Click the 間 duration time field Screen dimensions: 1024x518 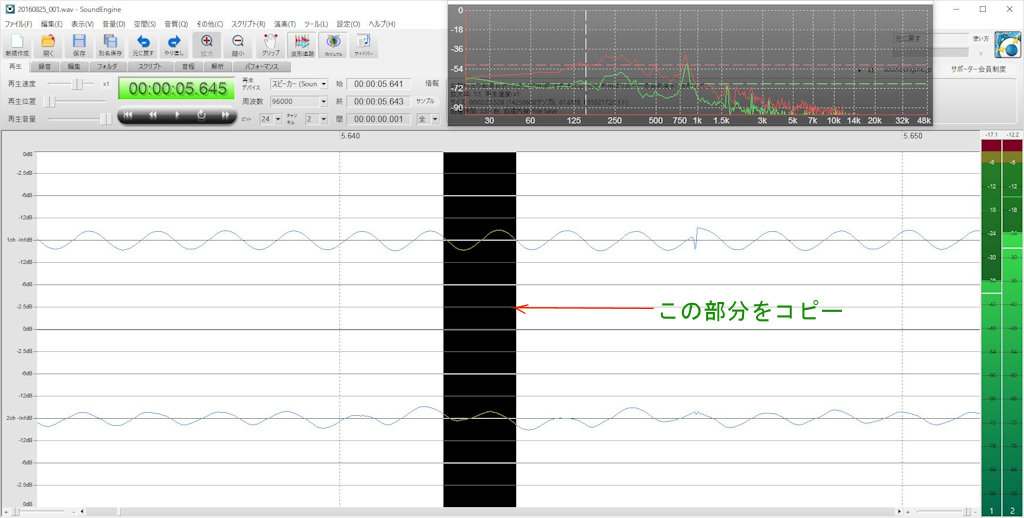[379, 119]
